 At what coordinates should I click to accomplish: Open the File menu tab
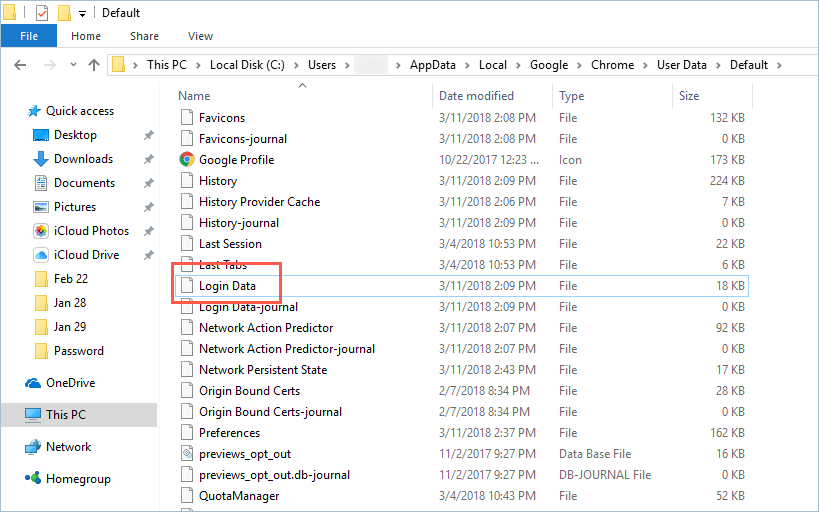[29, 36]
